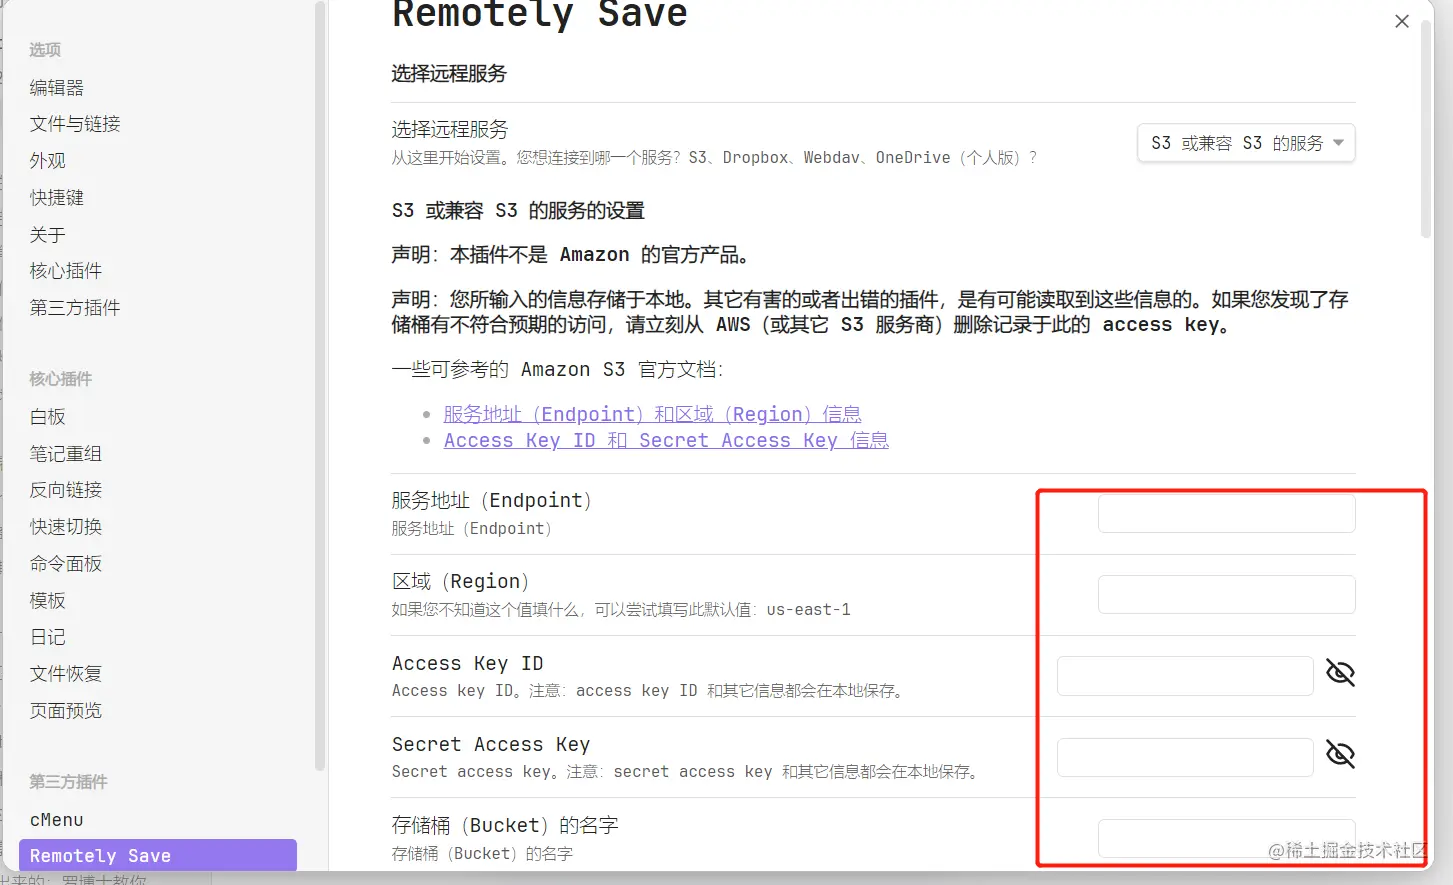Select the 快速切换 plugin settings

66,526
